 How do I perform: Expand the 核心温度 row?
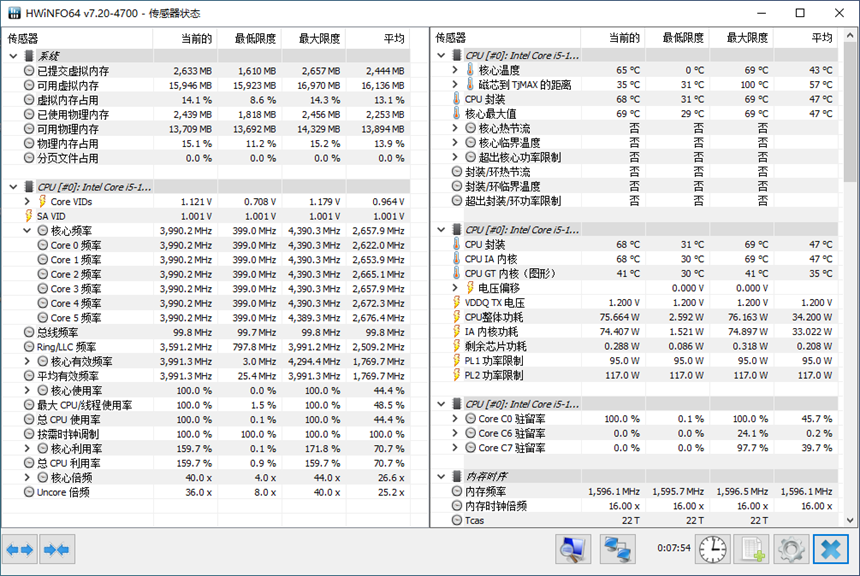[455, 70]
